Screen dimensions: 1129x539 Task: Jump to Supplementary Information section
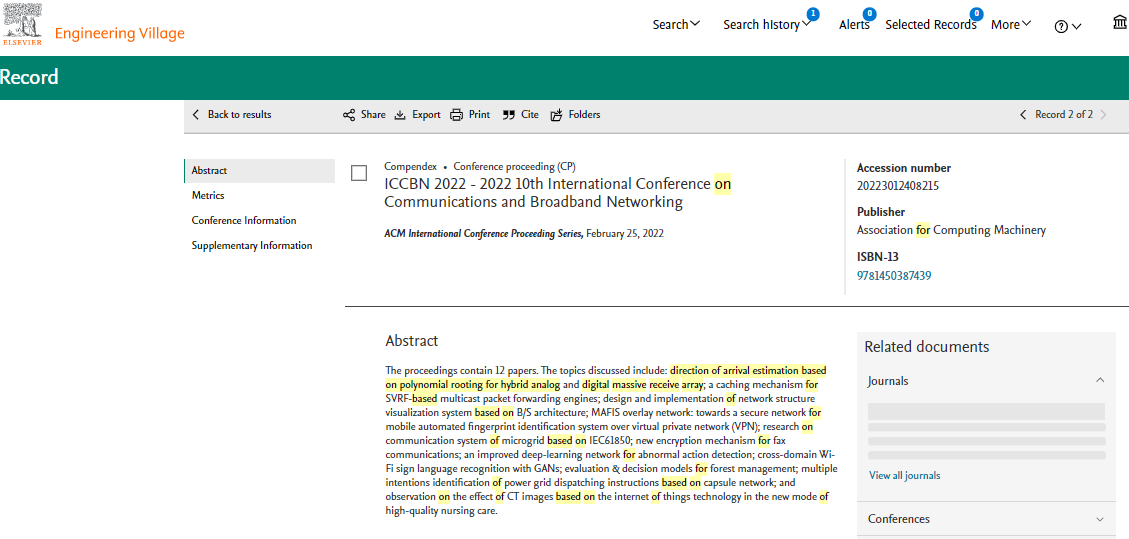coord(252,245)
